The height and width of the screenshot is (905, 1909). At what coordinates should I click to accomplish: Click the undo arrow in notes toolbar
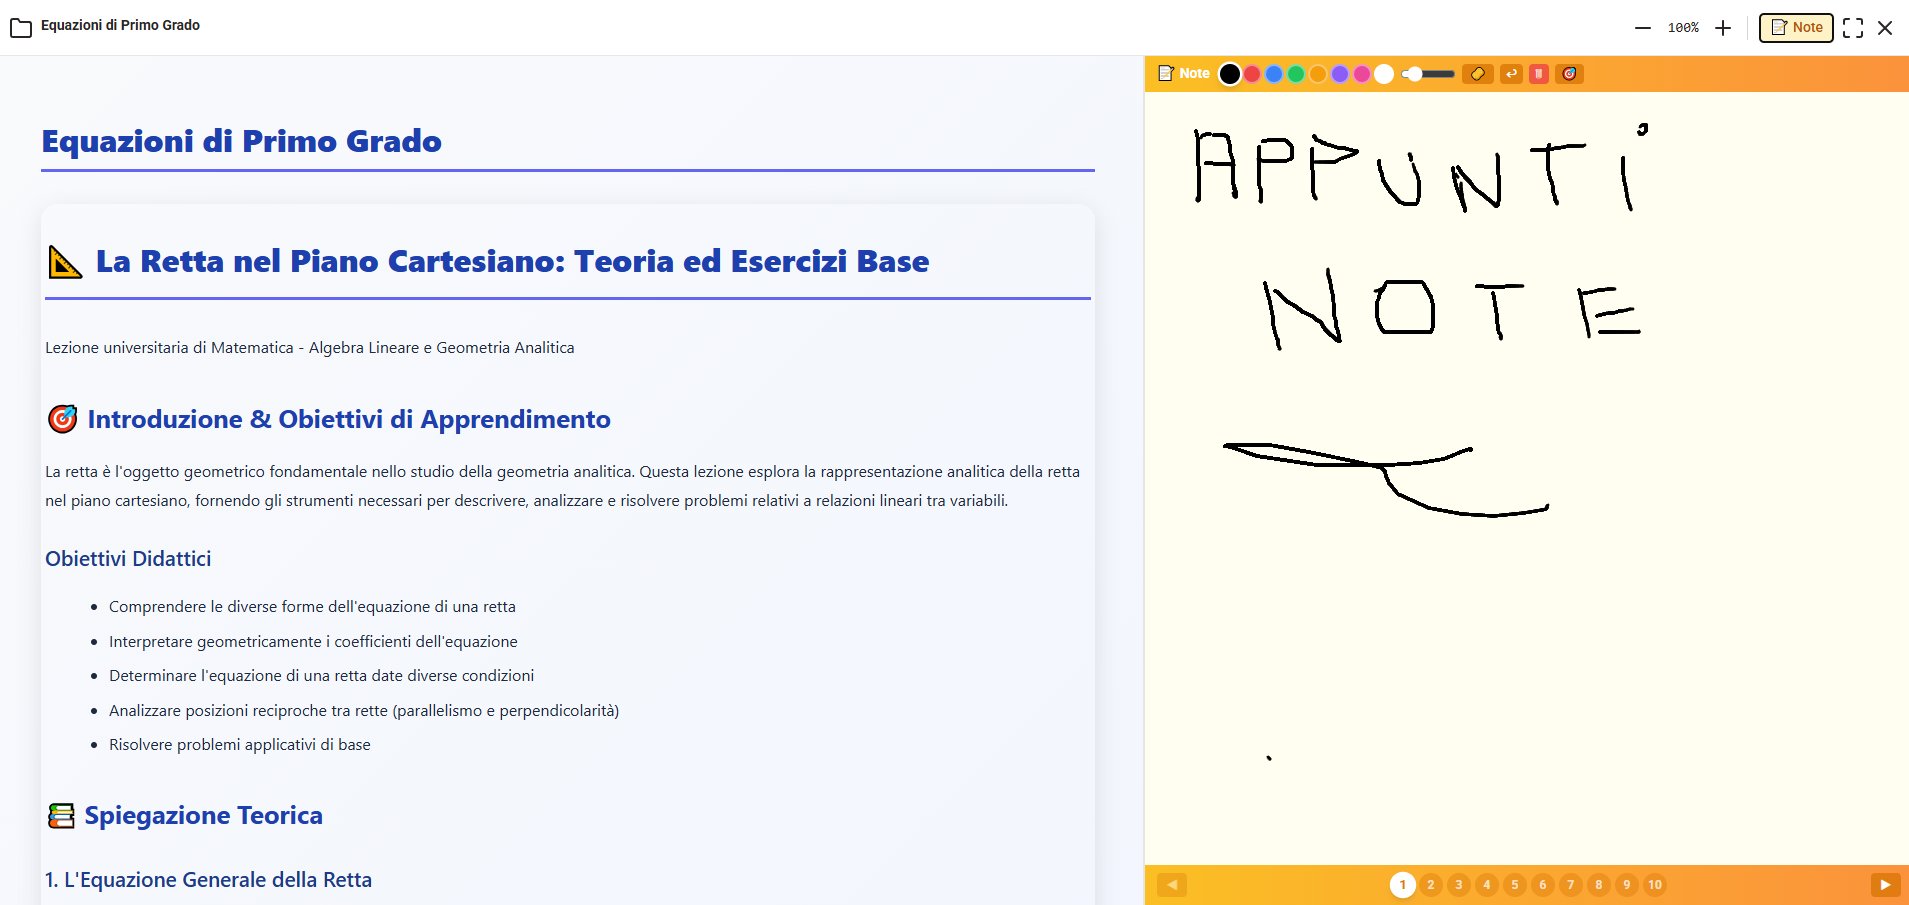pos(1511,74)
